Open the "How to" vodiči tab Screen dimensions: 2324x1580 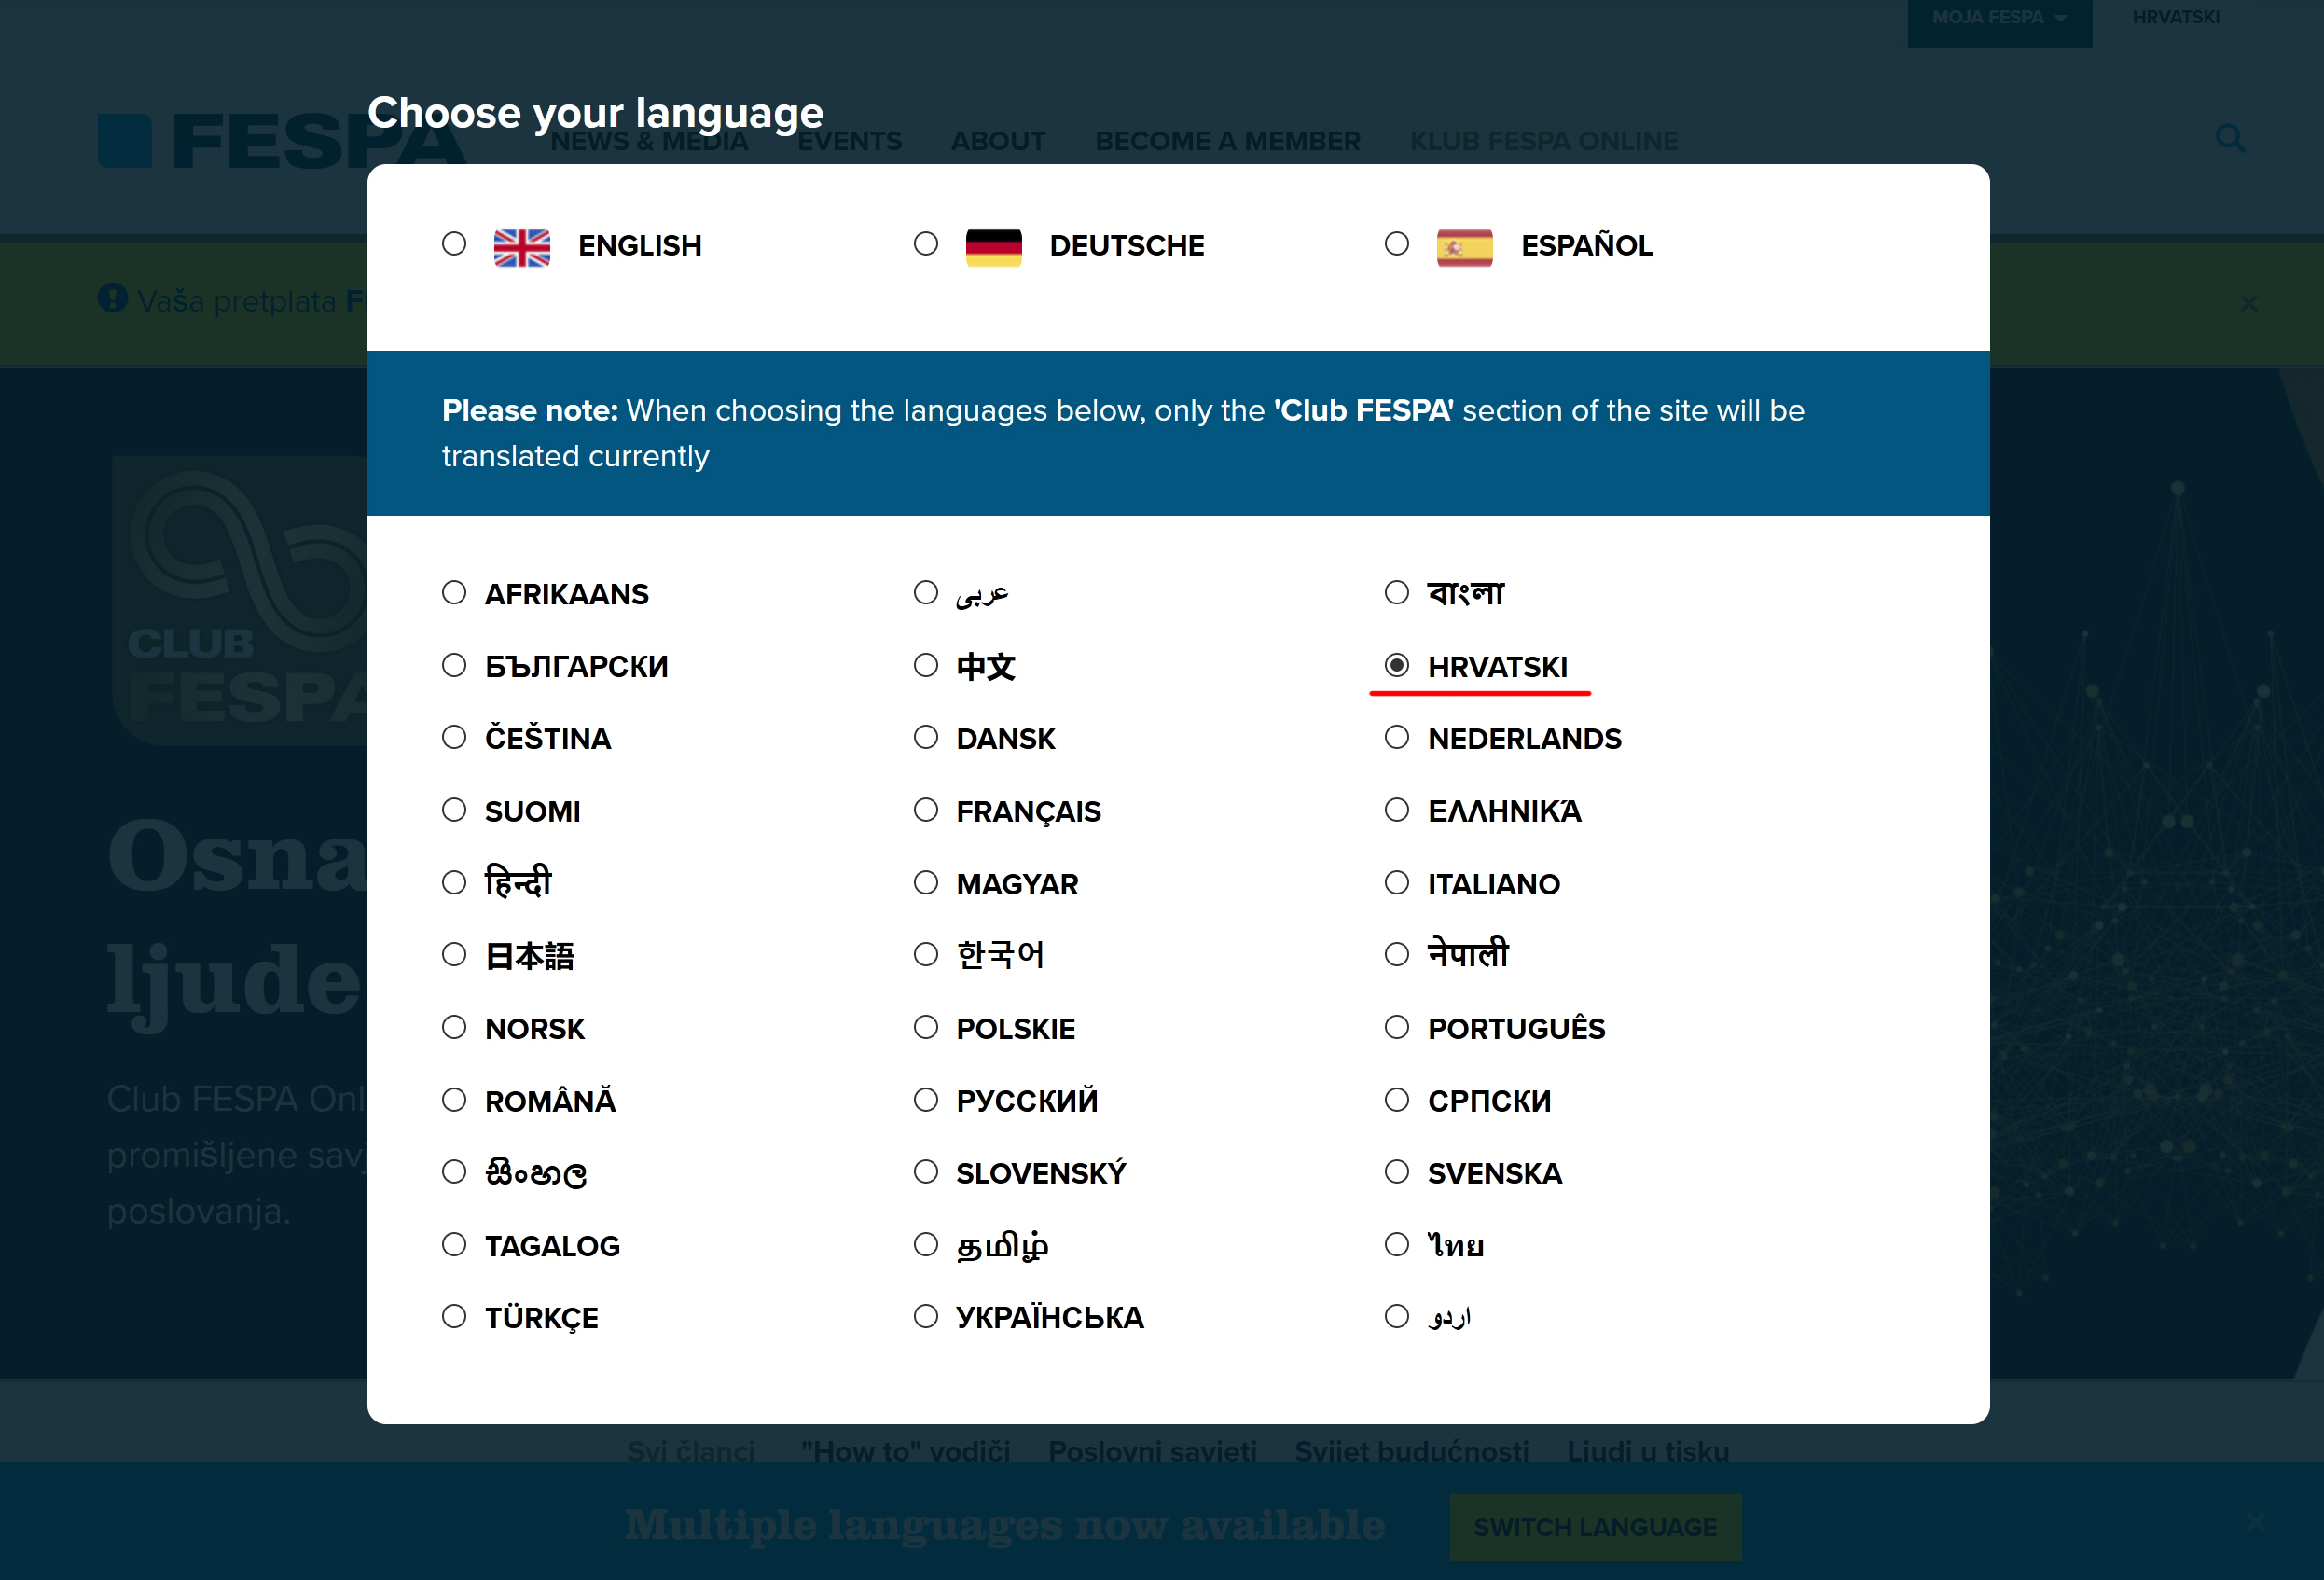click(906, 1451)
